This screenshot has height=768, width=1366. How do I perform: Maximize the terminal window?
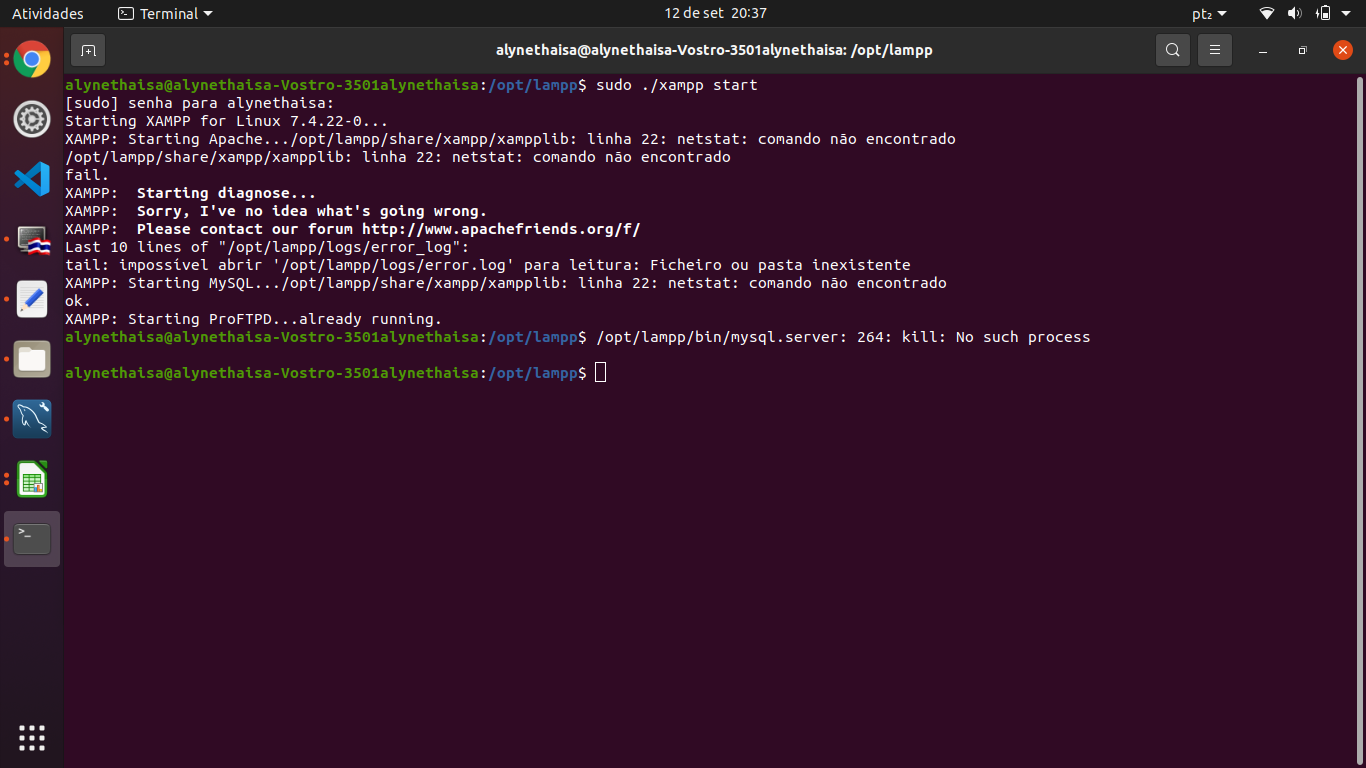tap(1302, 50)
